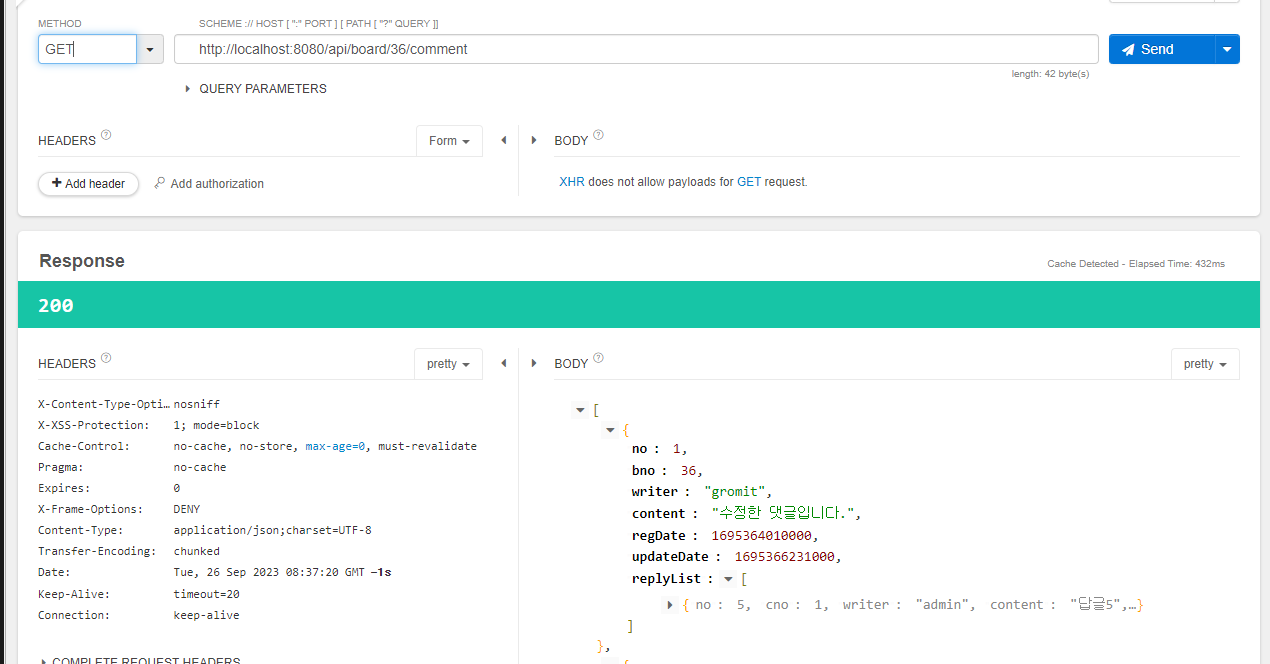
Task: Open the pretty dropdown for response headers
Action: [x=448, y=364]
